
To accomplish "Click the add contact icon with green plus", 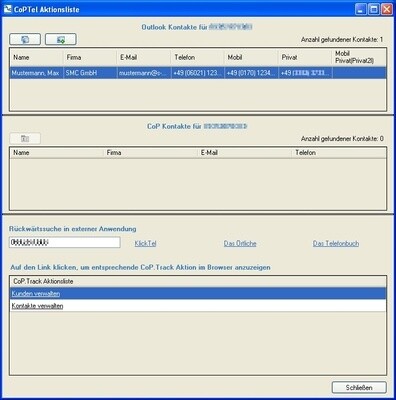I will pyautogui.click(x=61, y=39).
